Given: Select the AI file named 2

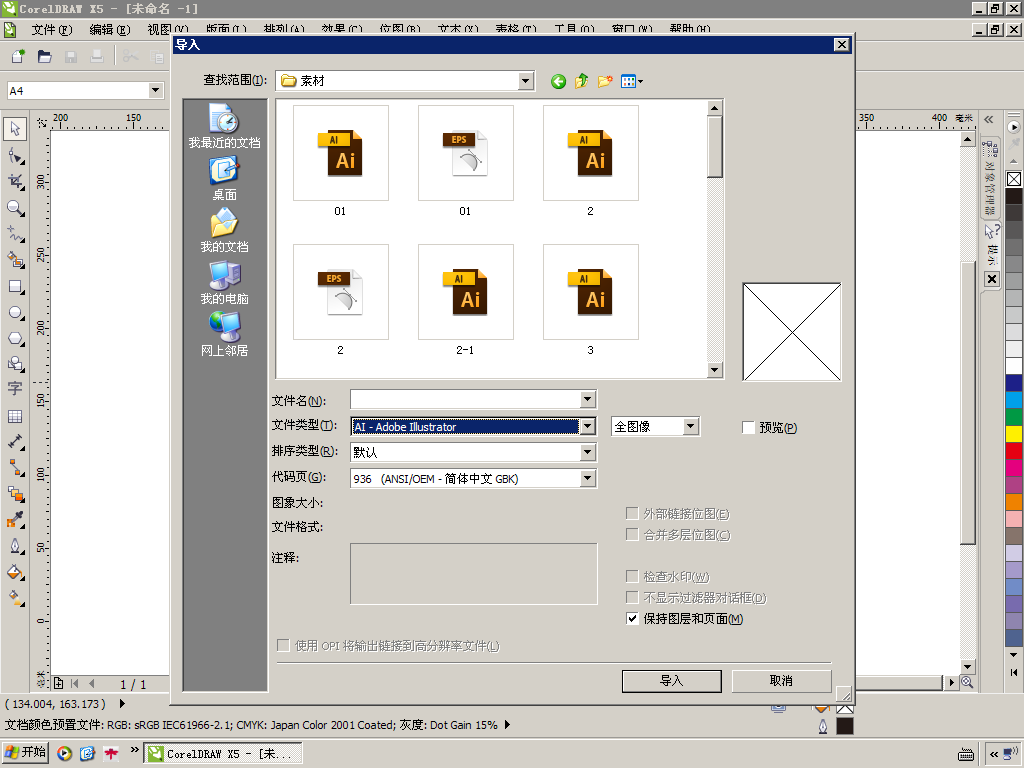Looking at the screenshot, I should pos(590,161).
